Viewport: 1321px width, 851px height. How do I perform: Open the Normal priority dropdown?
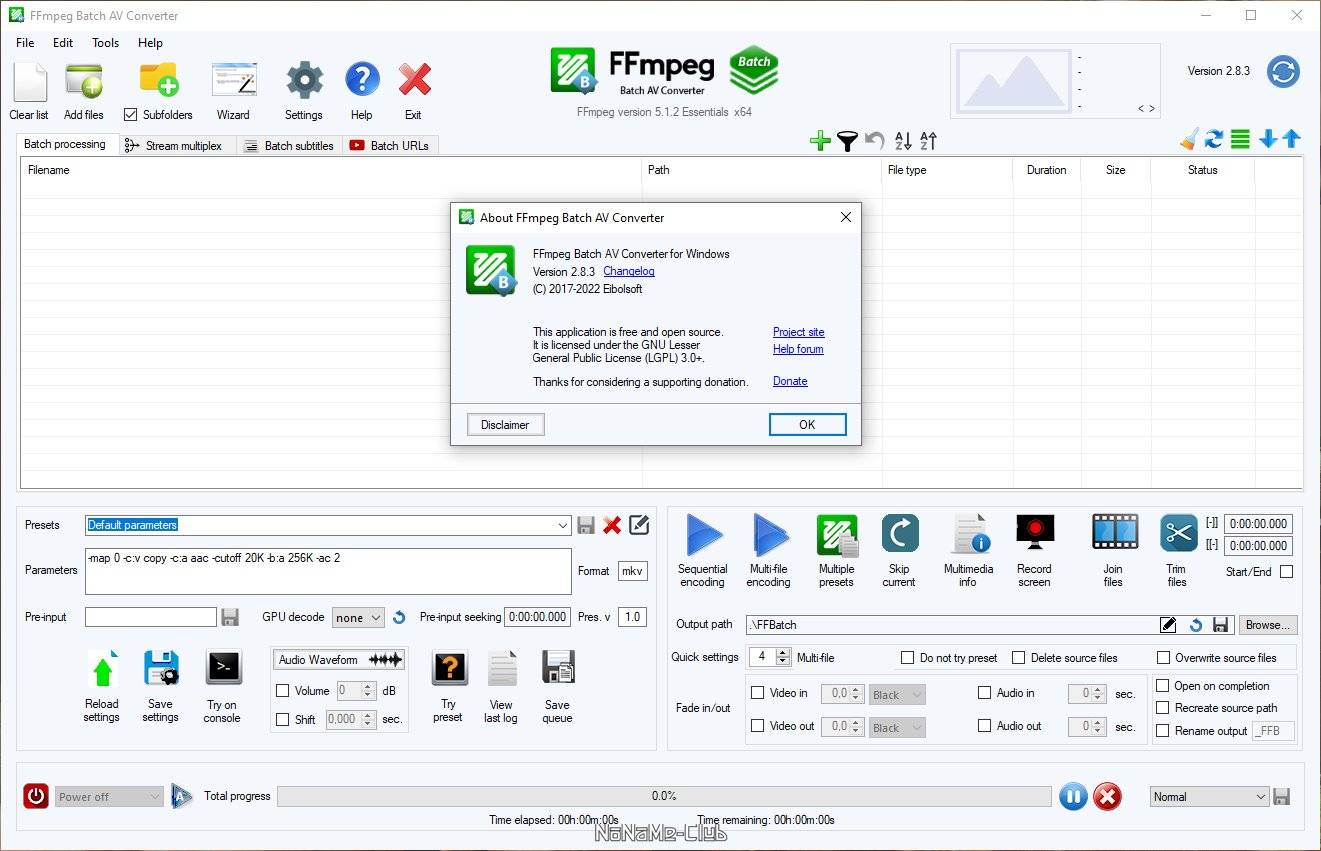coord(1210,797)
